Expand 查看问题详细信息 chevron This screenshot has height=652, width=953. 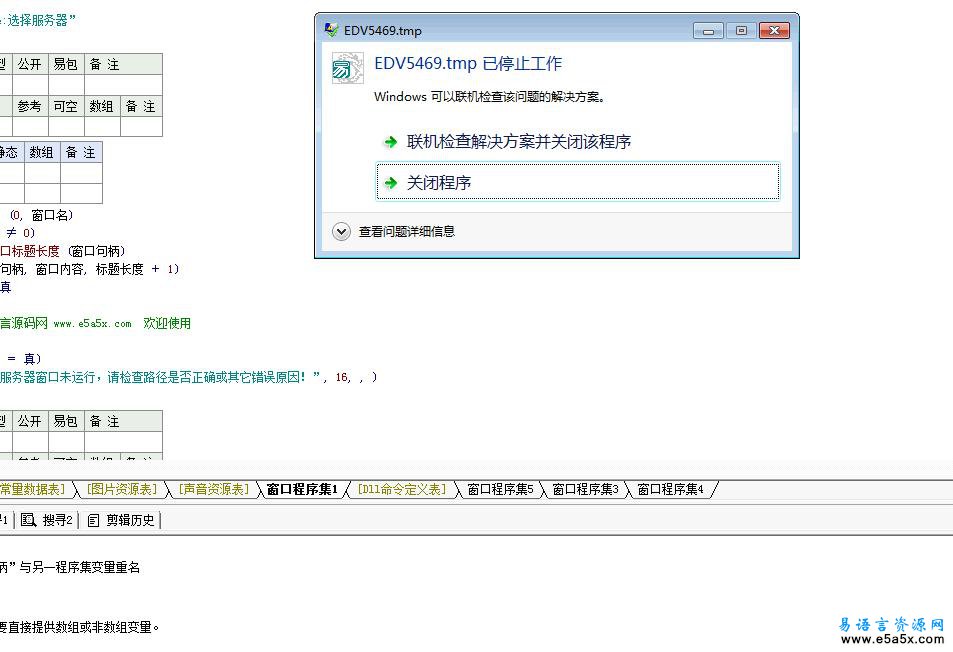pyautogui.click(x=341, y=232)
